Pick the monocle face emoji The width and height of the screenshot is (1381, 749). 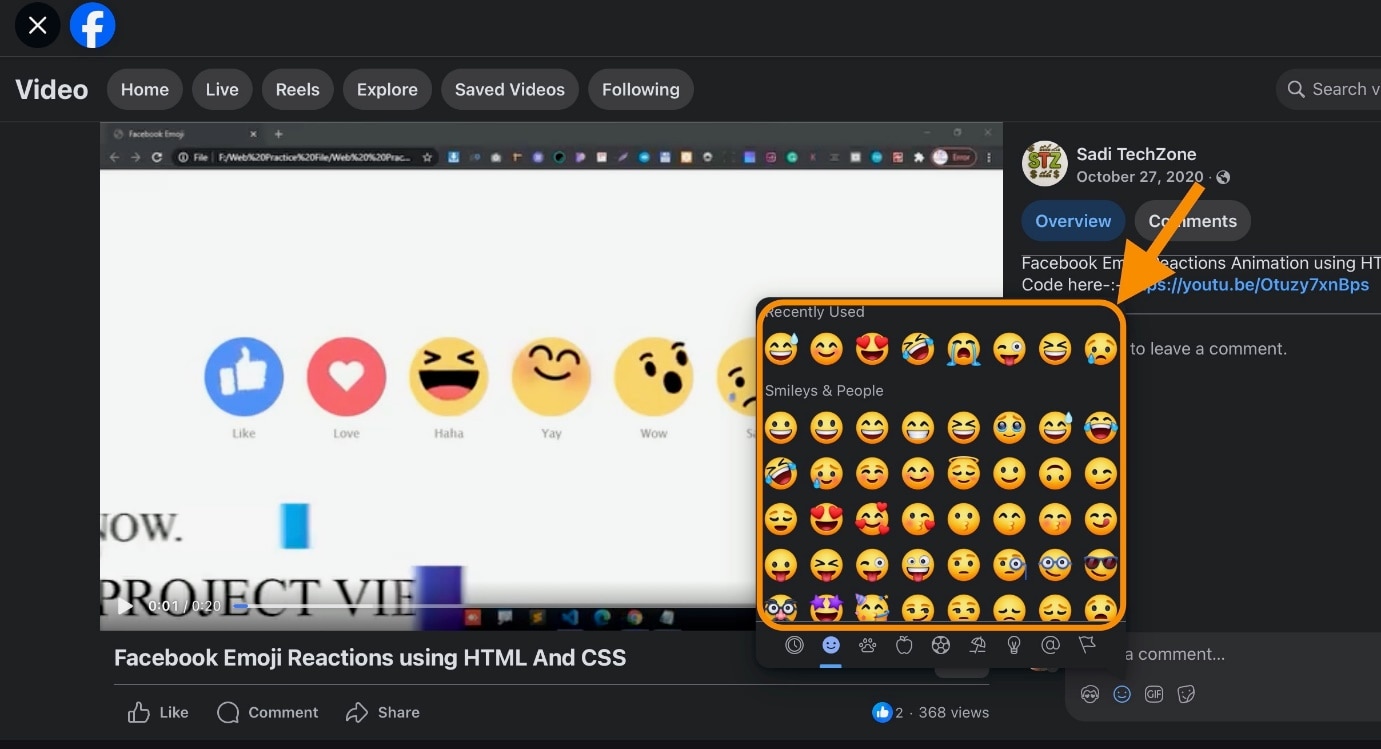pyautogui.click(x=1009, y=565)
